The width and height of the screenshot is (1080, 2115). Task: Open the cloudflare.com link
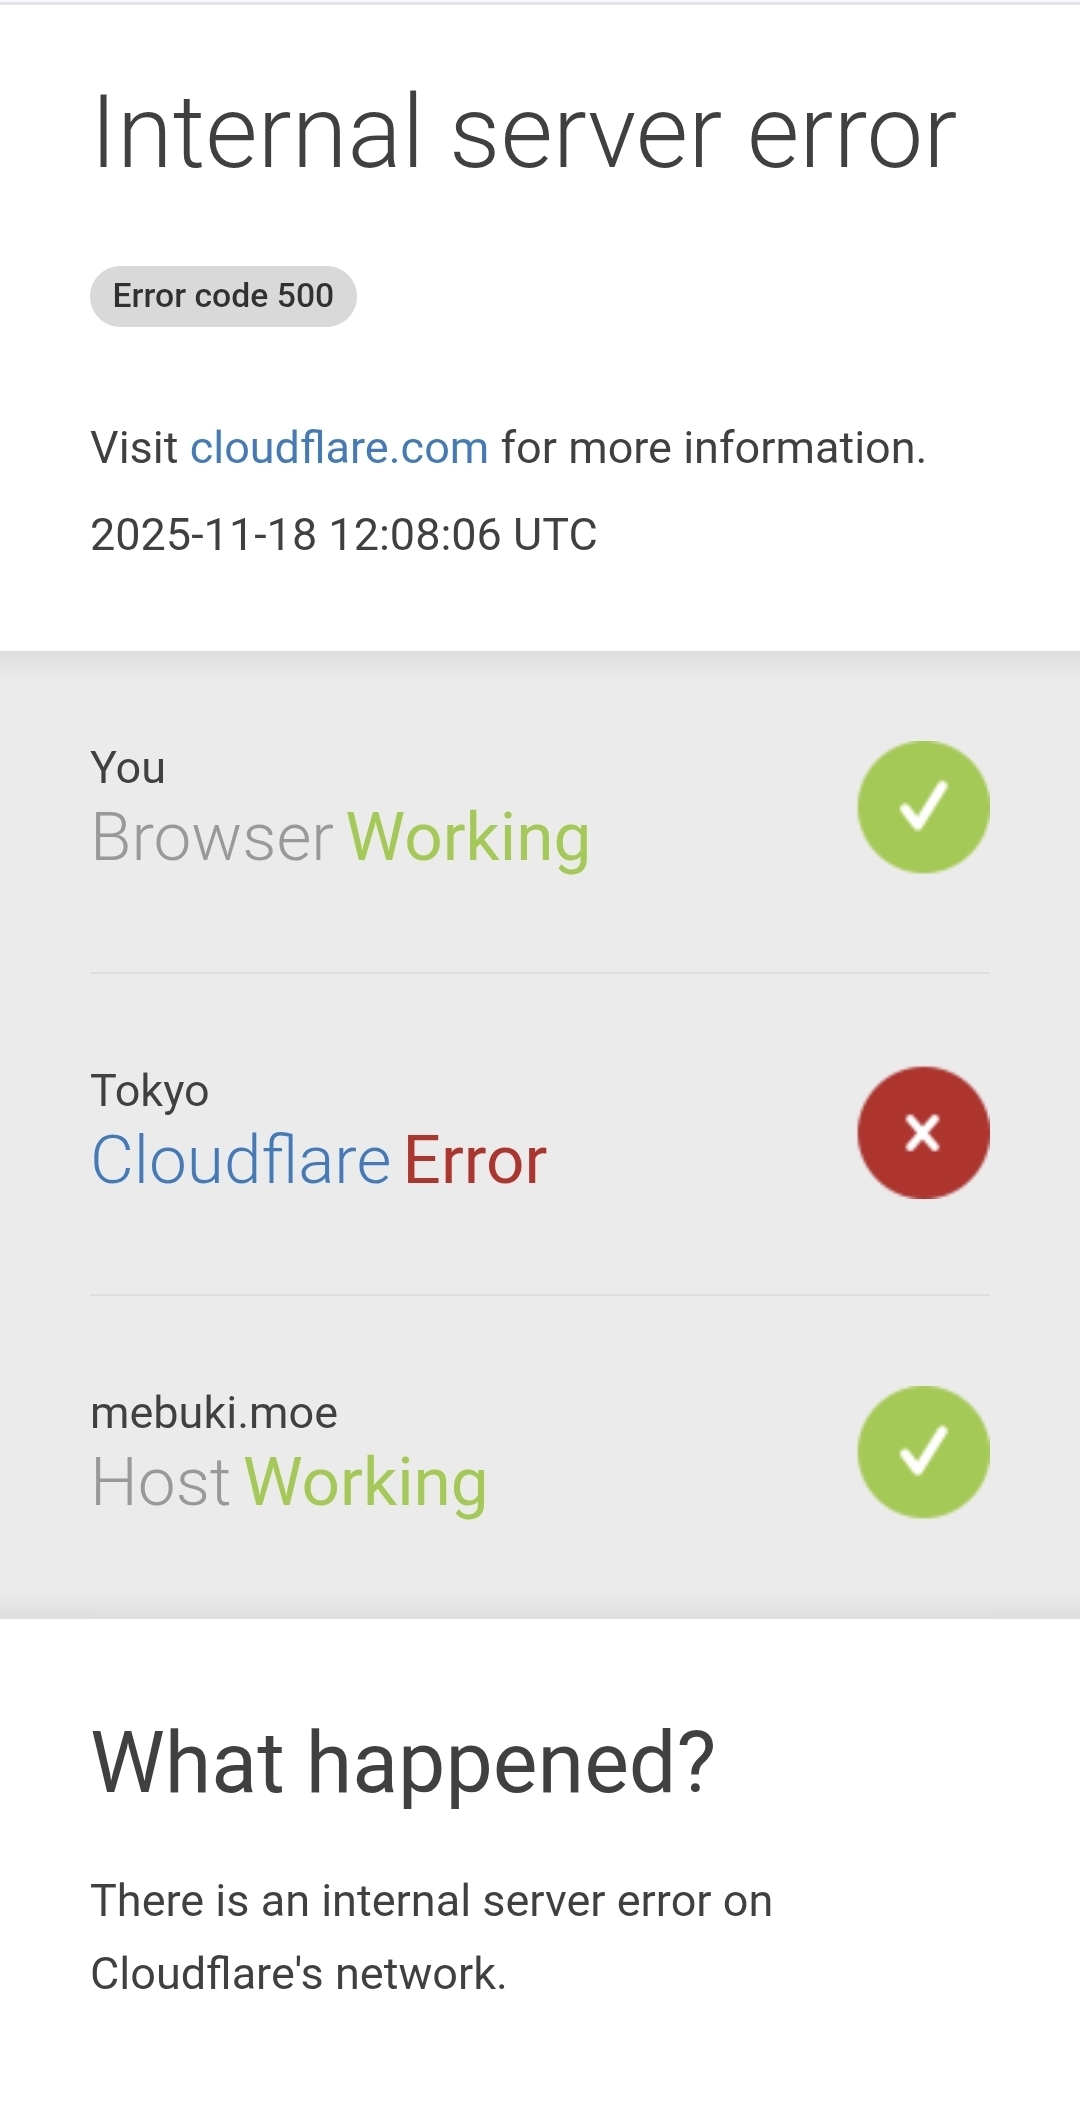pos(339,448)
